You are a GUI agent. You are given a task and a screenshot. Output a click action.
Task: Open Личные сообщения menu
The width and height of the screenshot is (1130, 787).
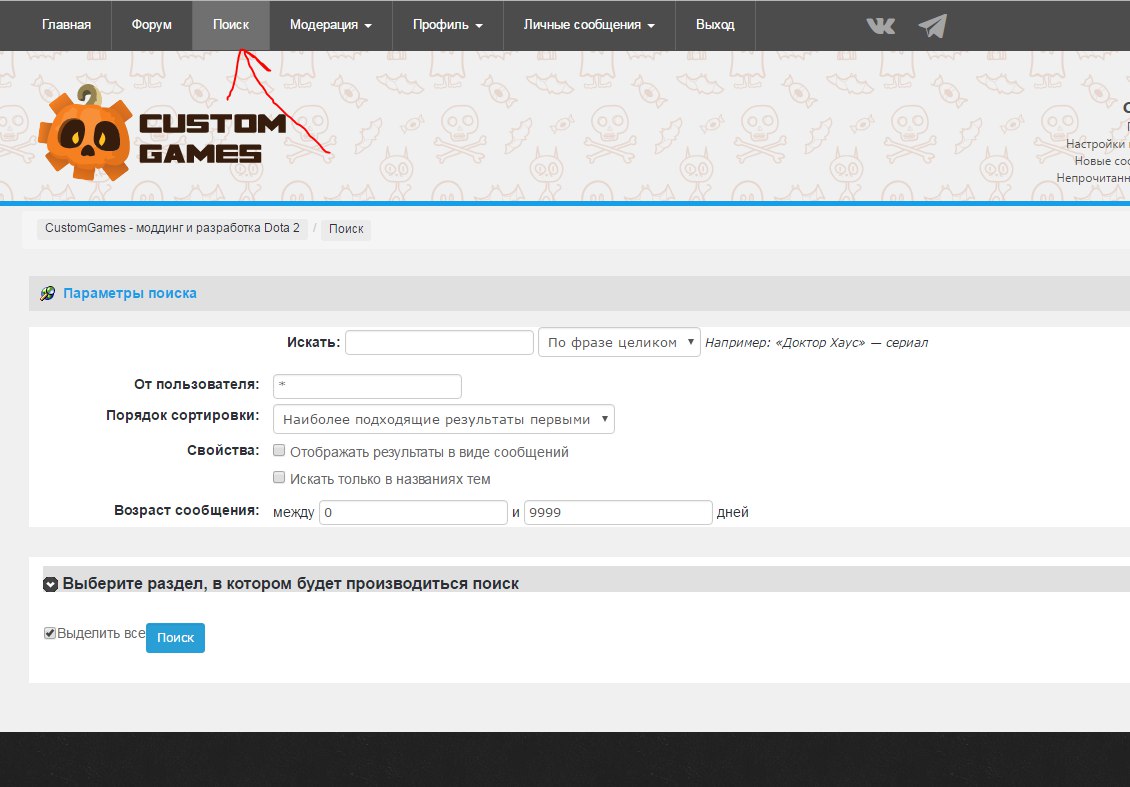[x=589, y=25]
